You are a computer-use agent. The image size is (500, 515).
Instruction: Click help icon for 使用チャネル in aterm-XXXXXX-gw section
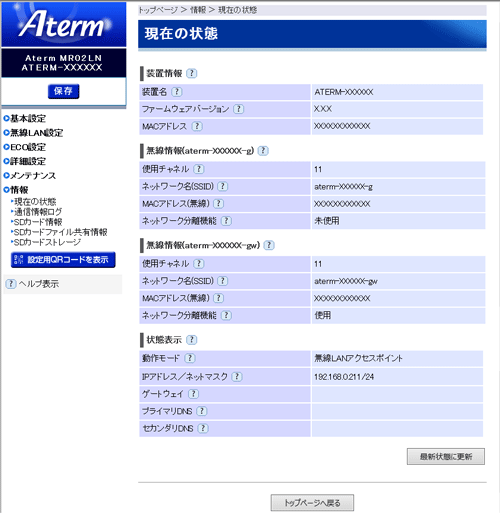199,264
